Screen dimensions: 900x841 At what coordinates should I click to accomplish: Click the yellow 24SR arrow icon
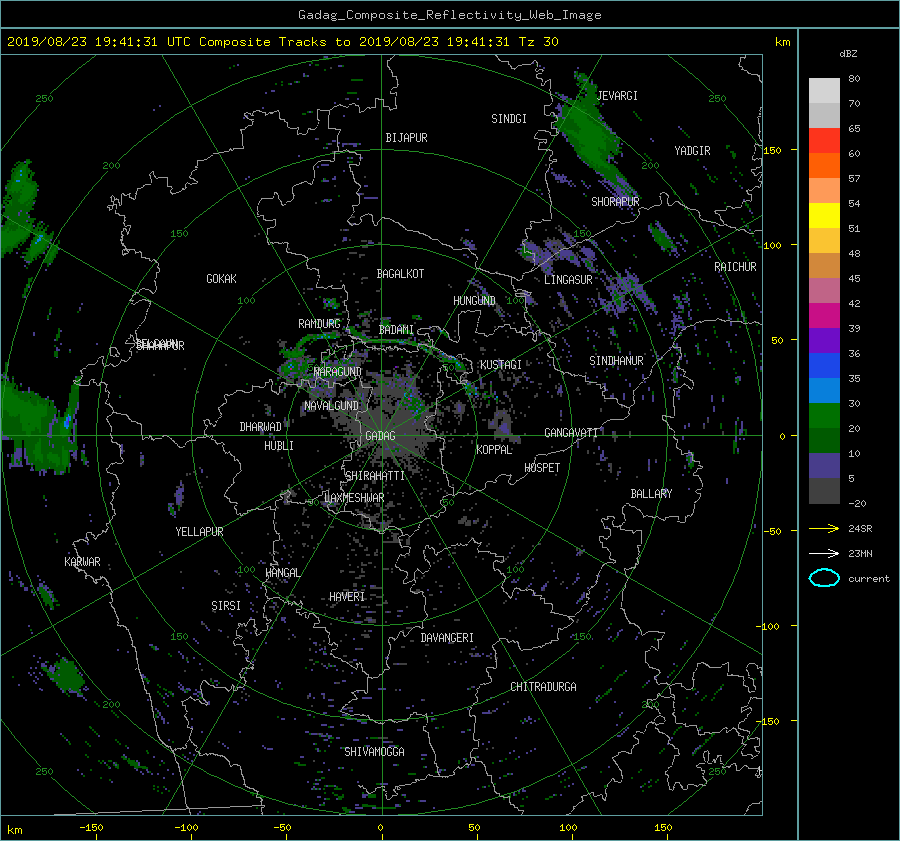pyautogui.click(x=824, y=528)
